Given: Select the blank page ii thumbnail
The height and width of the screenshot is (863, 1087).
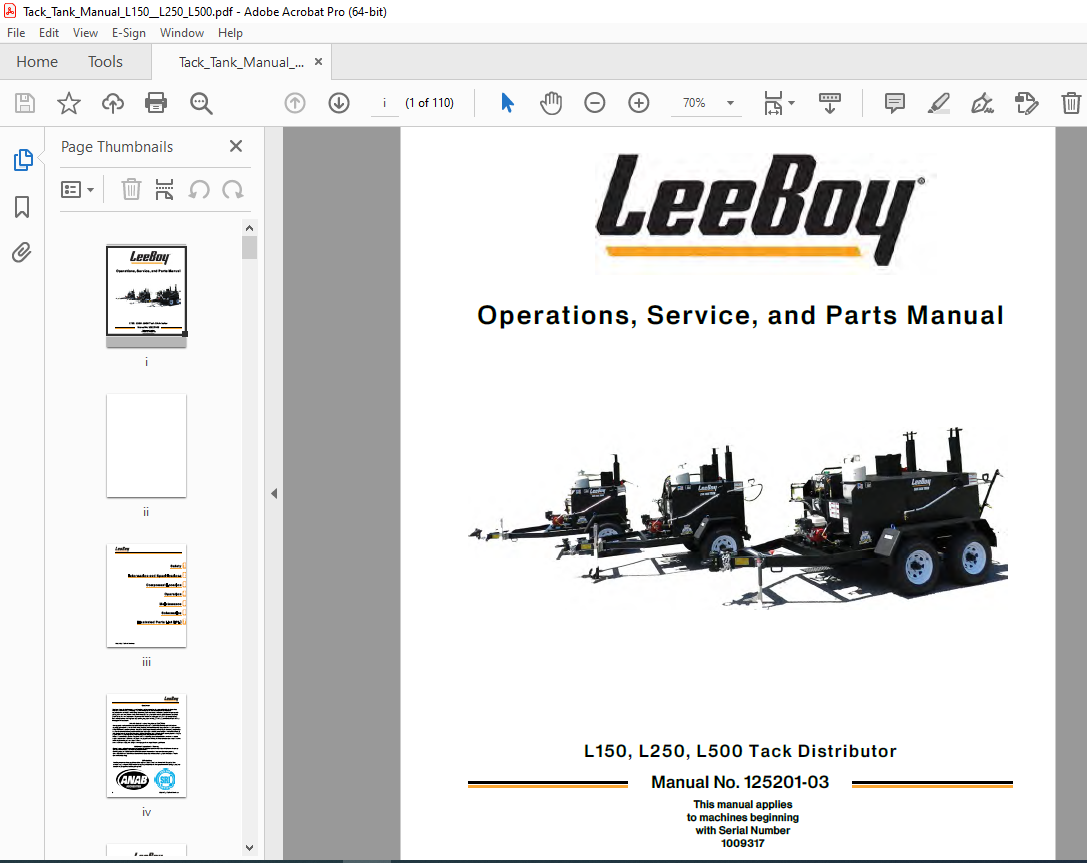Looking at the screenshot, I should pyautogui.click(x=146, y=446).
